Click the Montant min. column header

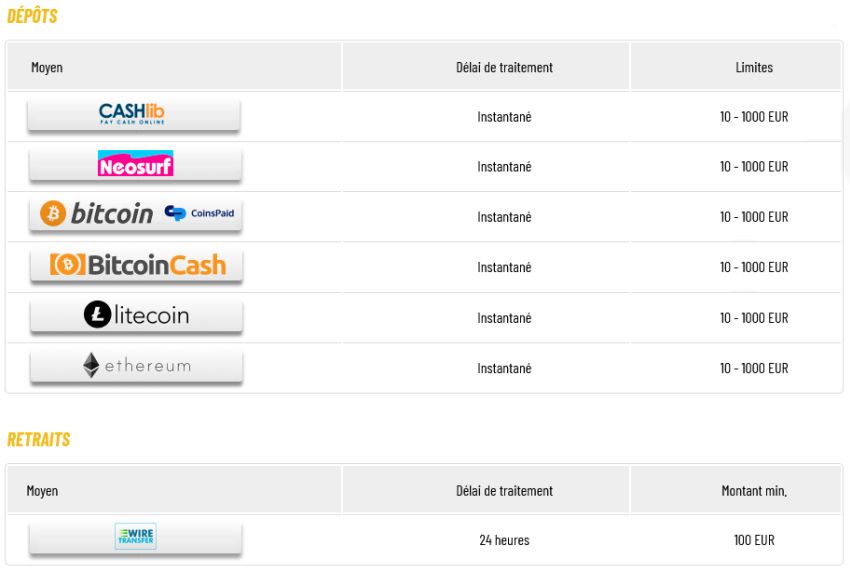754,491
